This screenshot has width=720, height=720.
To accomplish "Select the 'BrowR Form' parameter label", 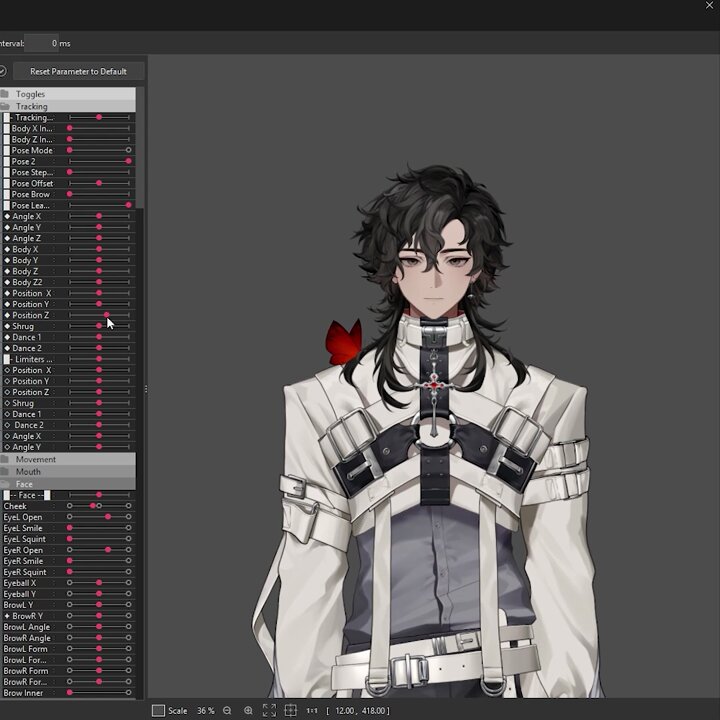I will click(x=26, y=671).
